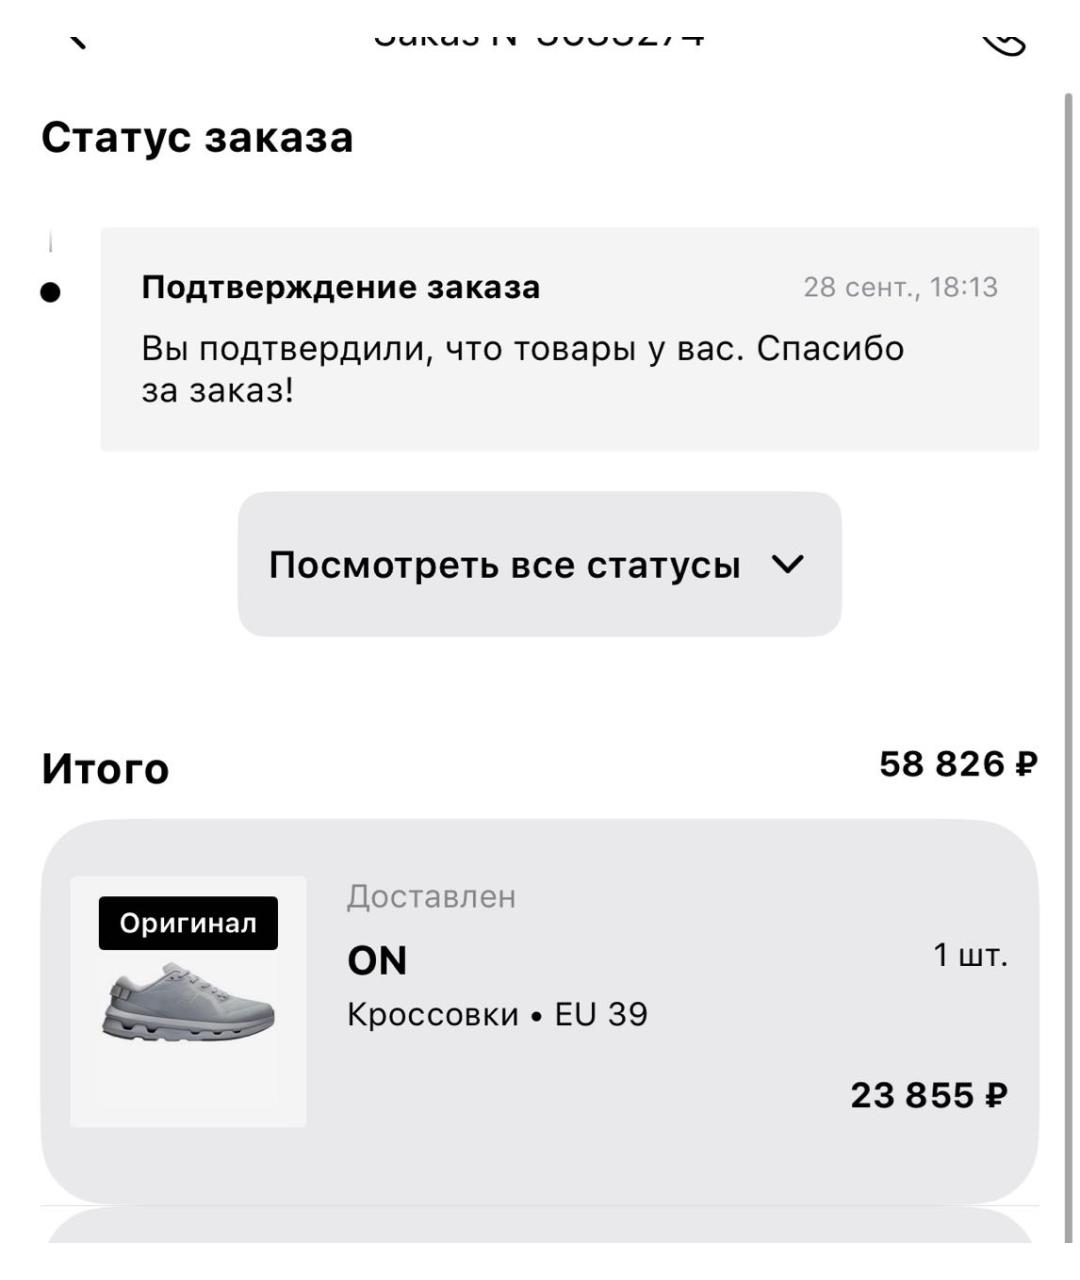The width and height of the screenshot is (1080, 1280).
Task: Click the "1 шт." quantity label
Action: (x=970, y=955)
